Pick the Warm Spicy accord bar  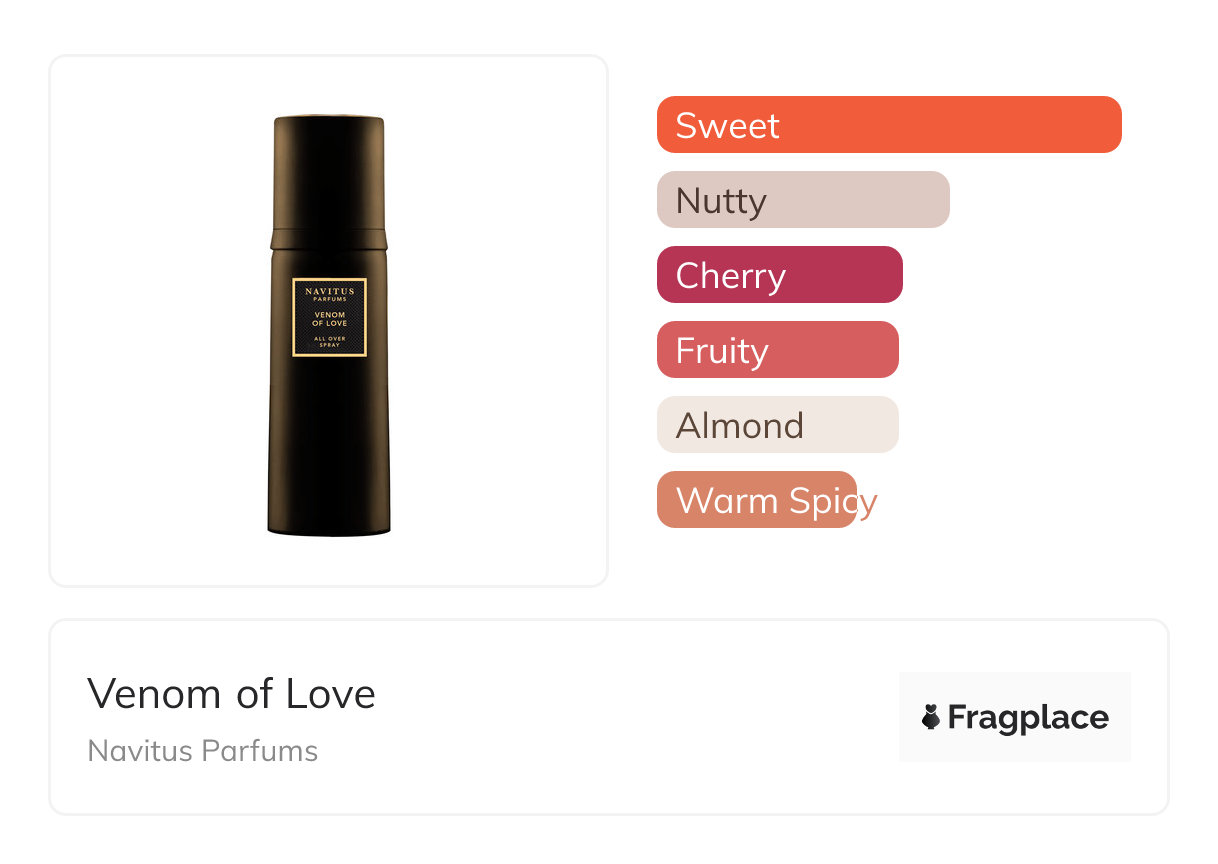click(x=757, y=500)
